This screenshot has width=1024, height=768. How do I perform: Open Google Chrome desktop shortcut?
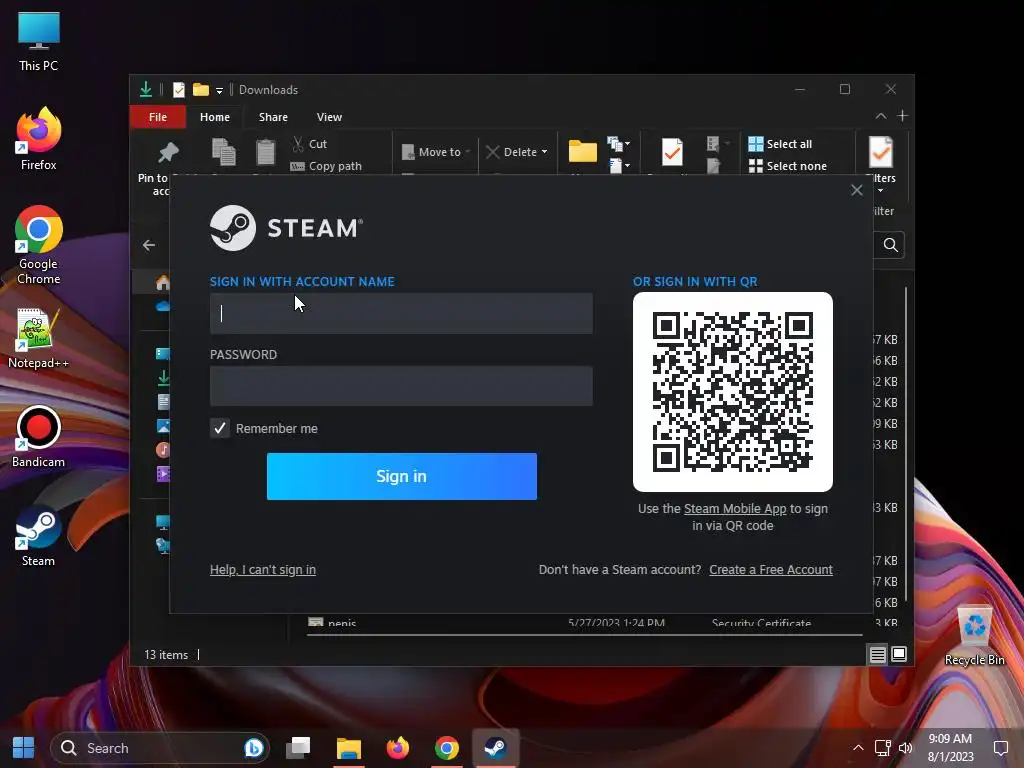point(39,246)
